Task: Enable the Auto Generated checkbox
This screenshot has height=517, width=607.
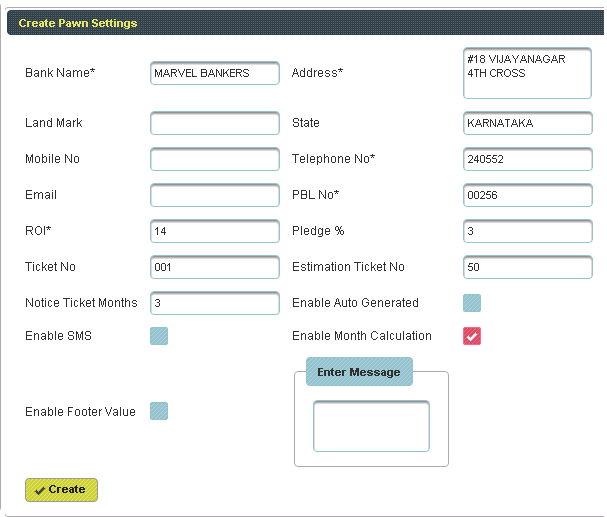Action: click(472, 303)
